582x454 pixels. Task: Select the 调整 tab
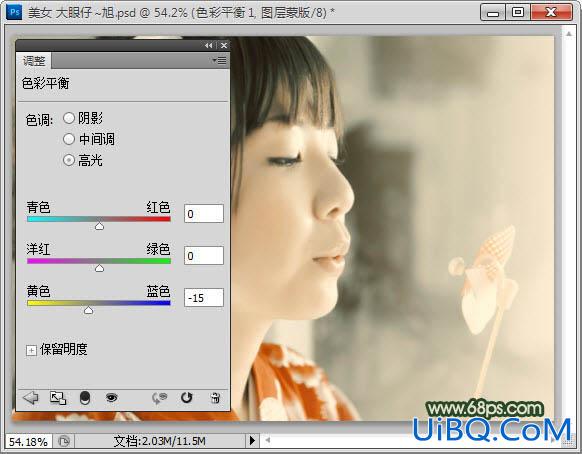point(34,61)
